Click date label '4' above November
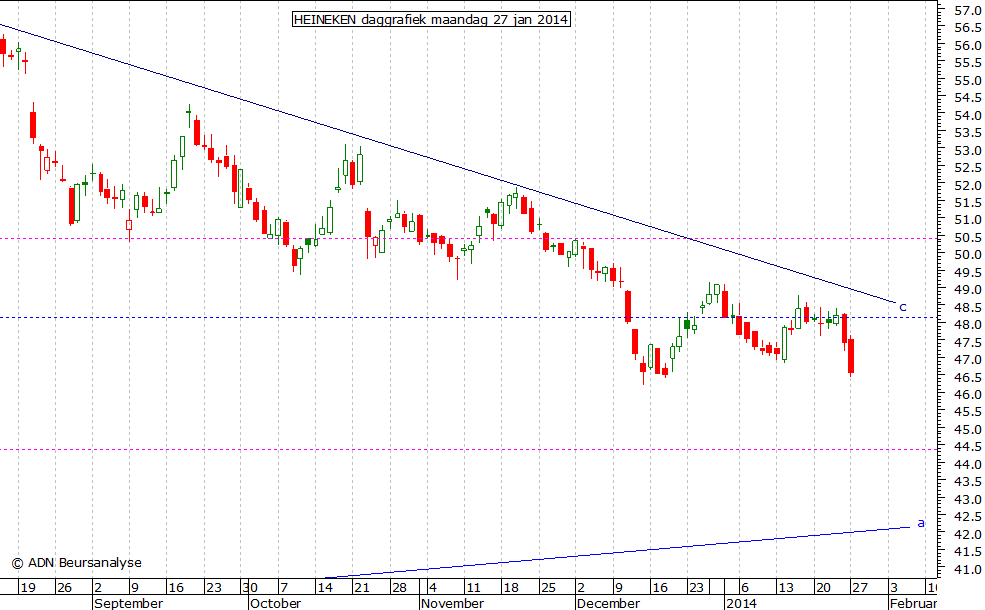 pos(433,588)
